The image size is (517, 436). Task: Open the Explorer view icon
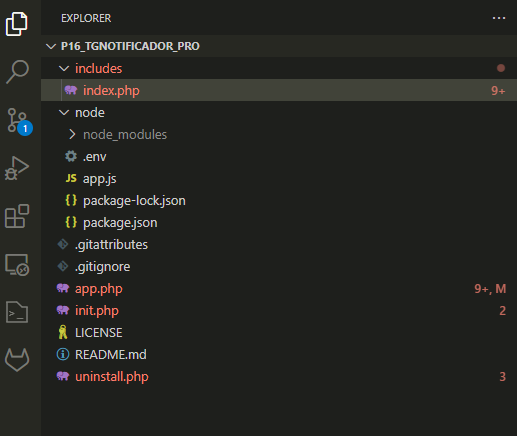tap(17, 24)
